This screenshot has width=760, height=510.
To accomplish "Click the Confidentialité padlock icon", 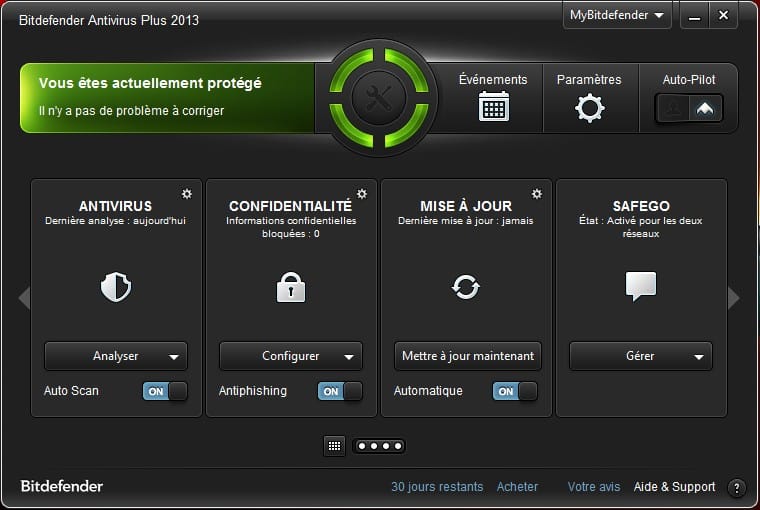I will point(291,287).
